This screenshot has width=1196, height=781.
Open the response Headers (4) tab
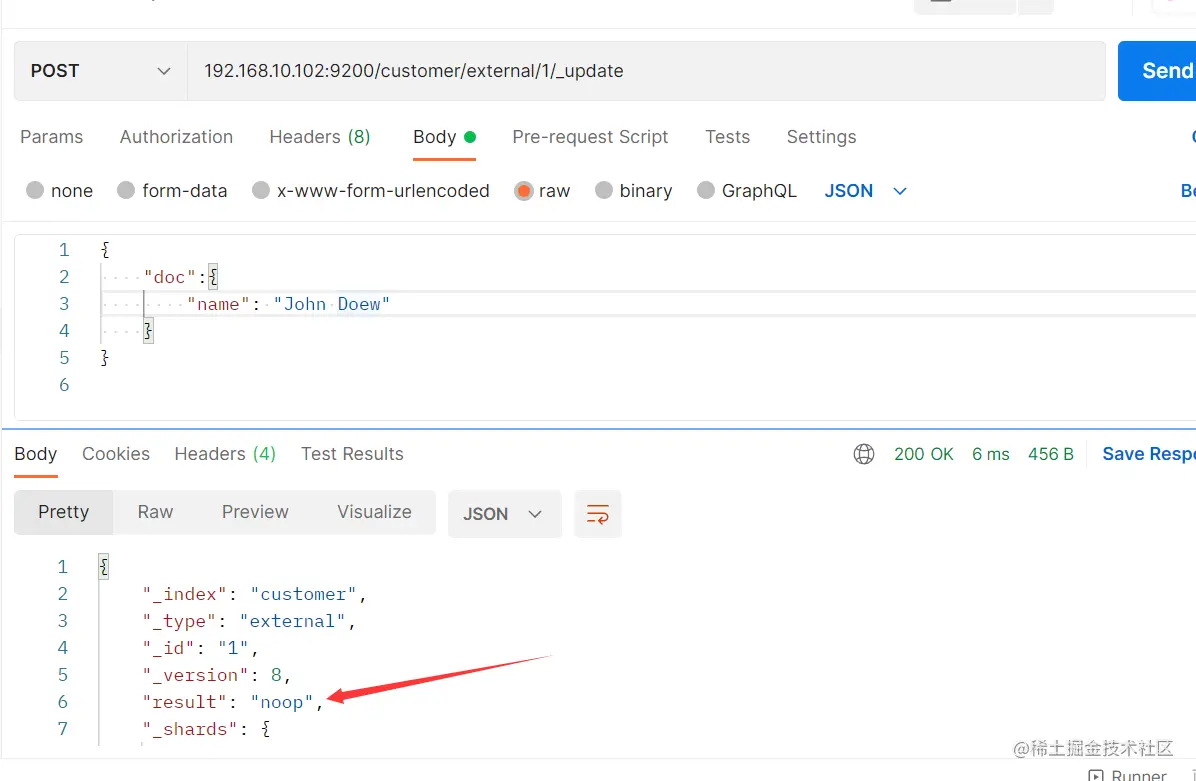225,455
